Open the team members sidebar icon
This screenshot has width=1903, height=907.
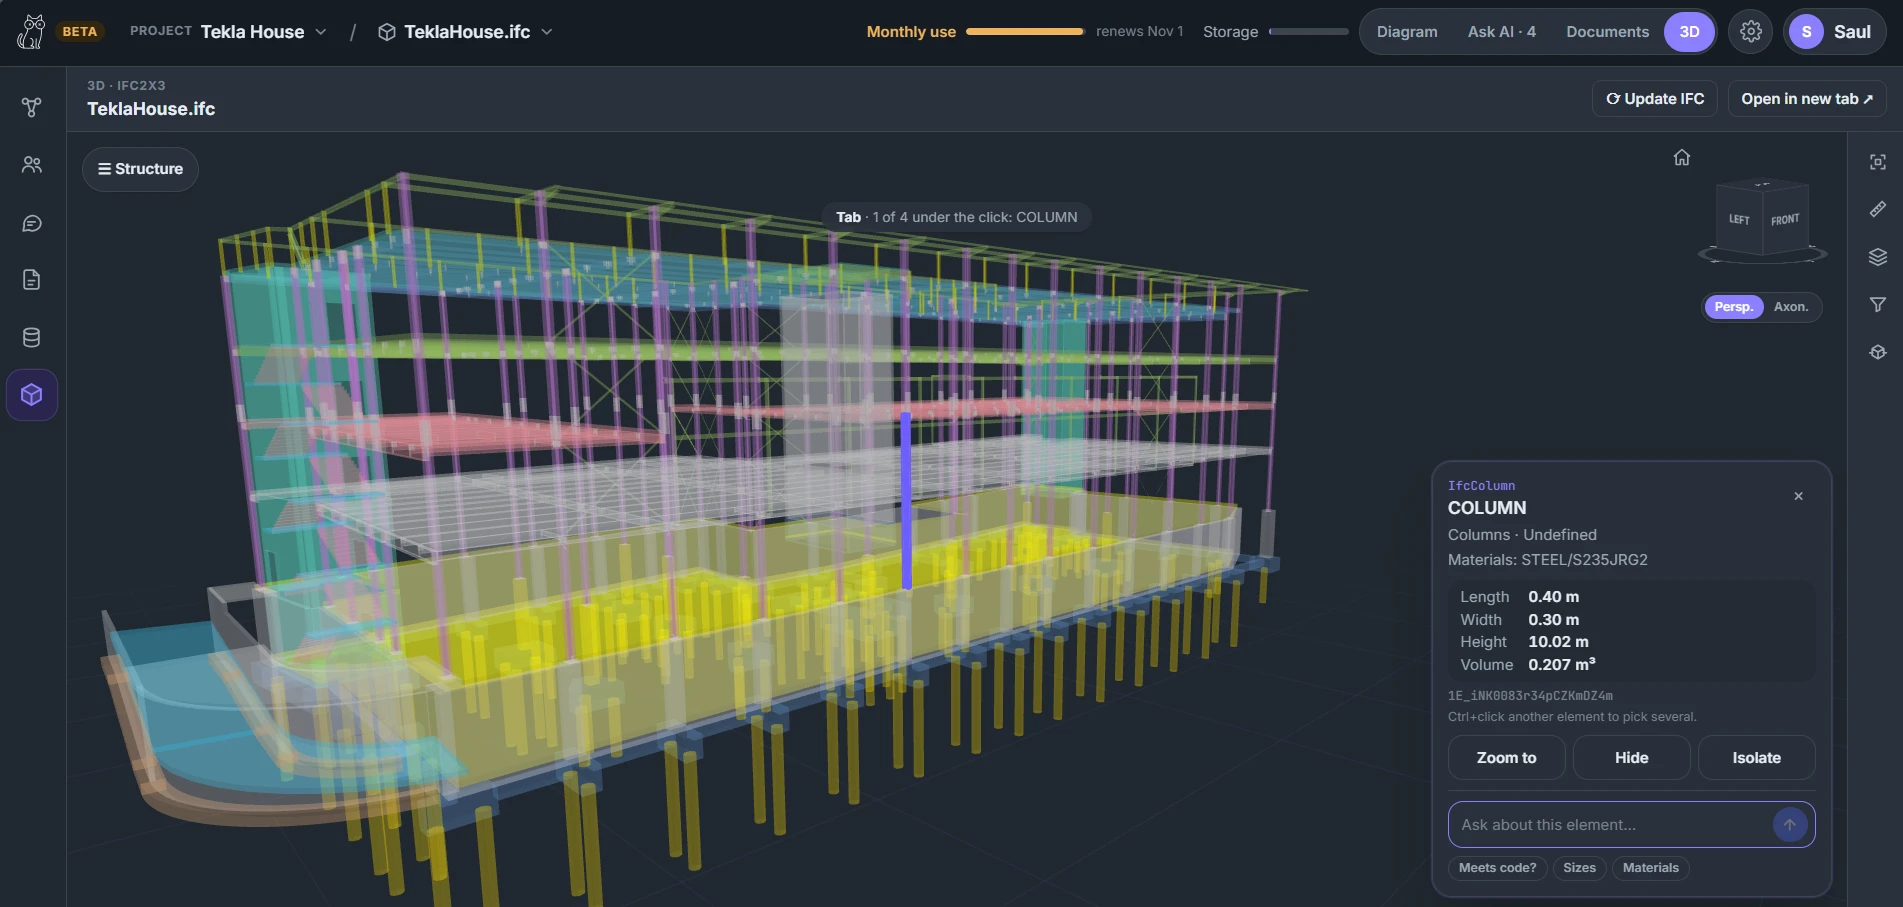[32, 165]
